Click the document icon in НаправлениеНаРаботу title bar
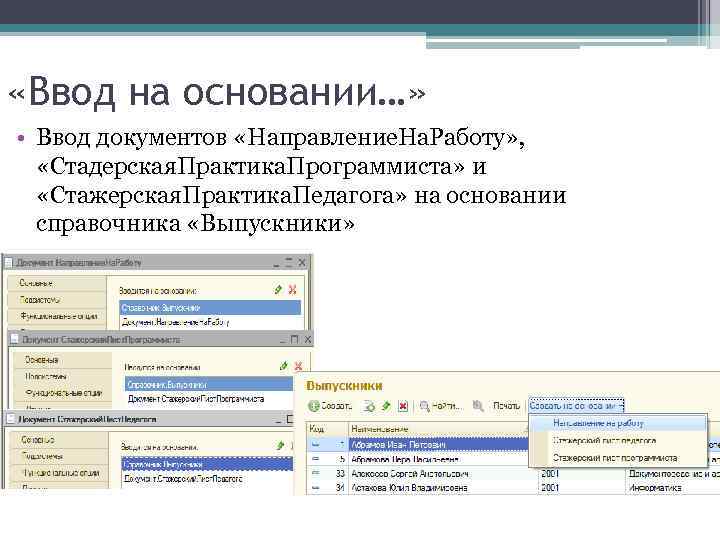 click(x=9, y=263)
